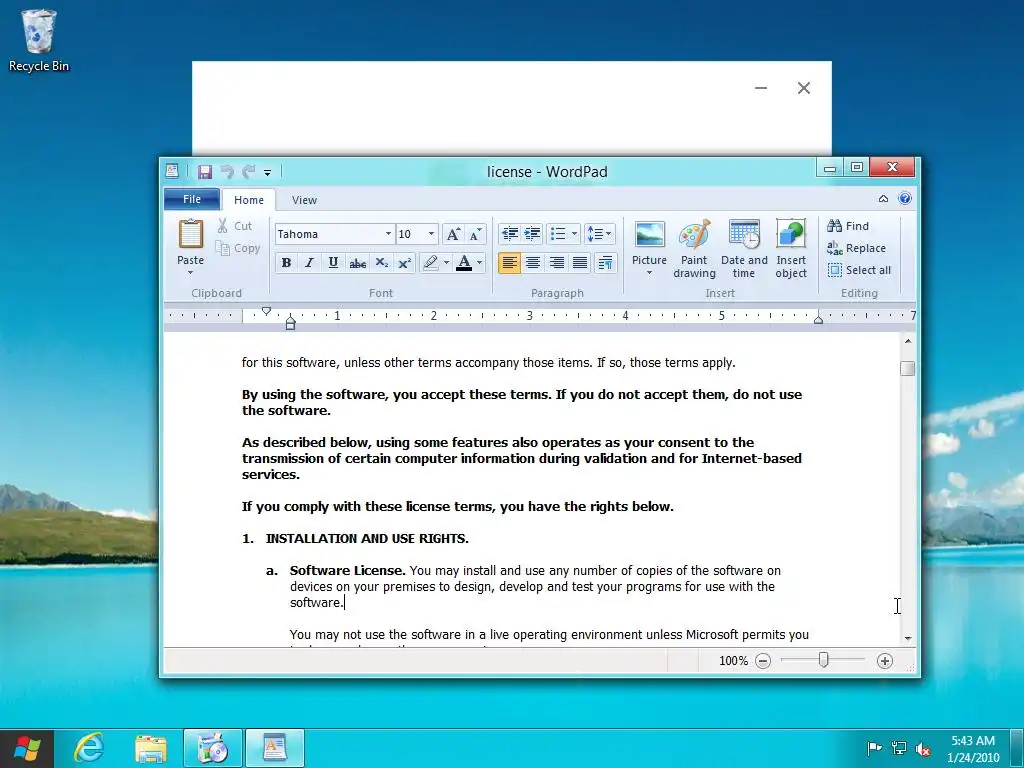Click the zoom slider handle
1024x768 pixels.
pos(824,660)
